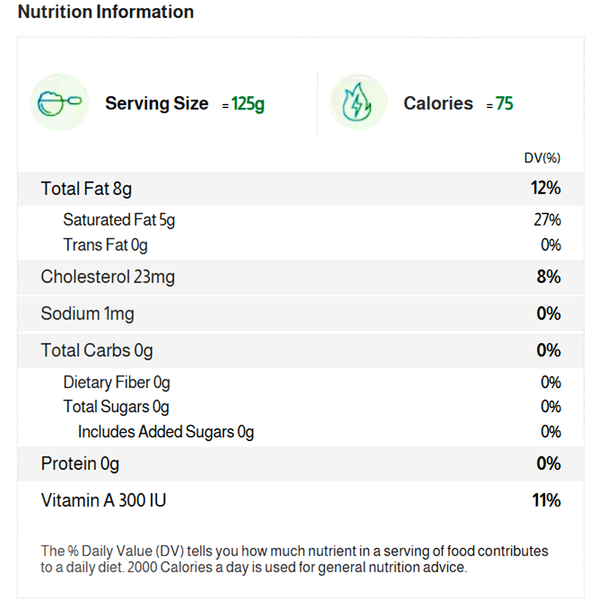Screen dimensions: 600x600
Task: Click the Daily Value footnote text
Action: (x=294, y=559)
